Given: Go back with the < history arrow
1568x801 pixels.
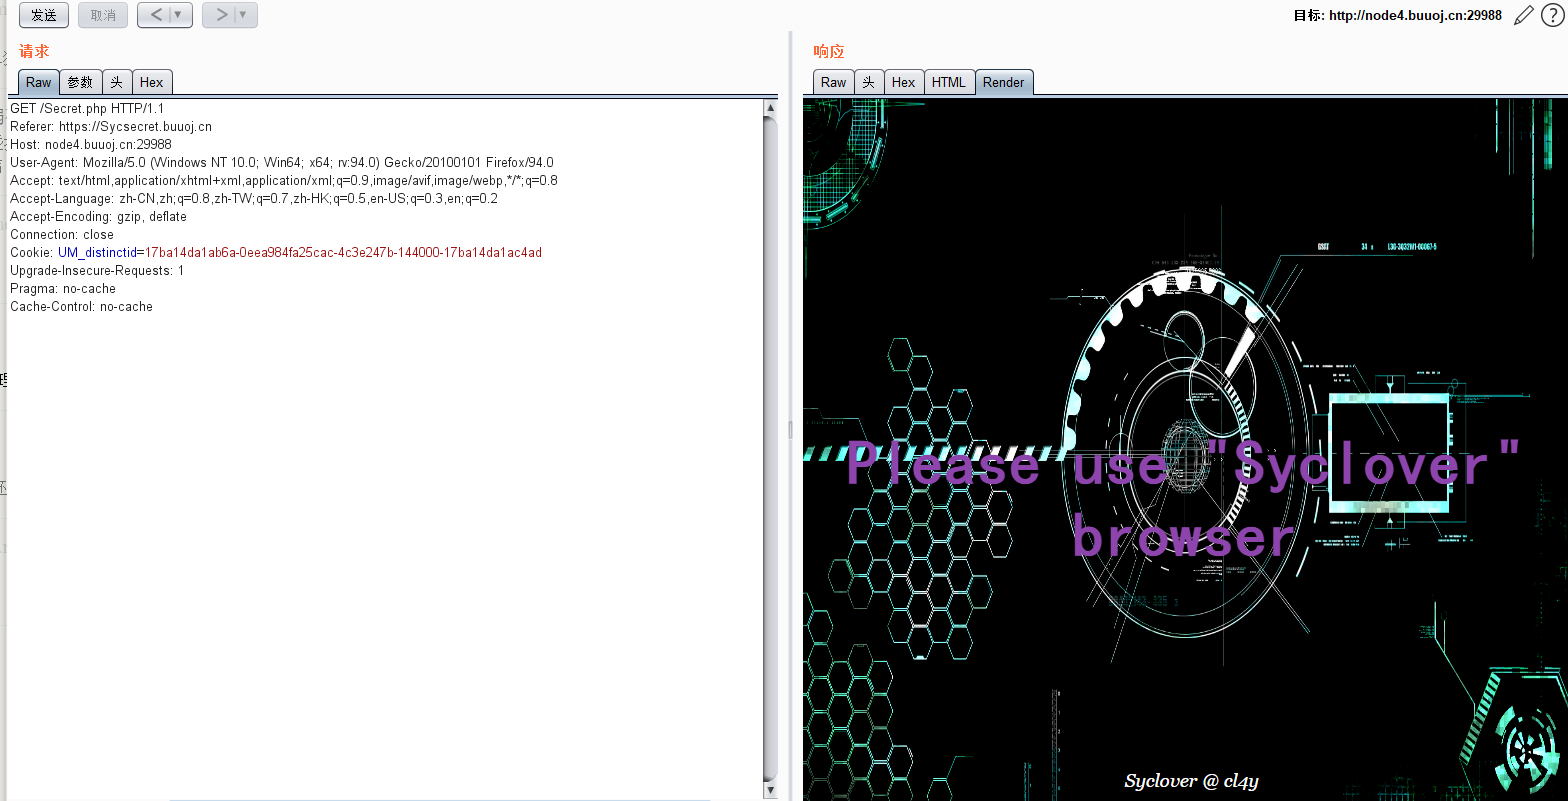Looking at the screenshot, I should pos(156,15).
